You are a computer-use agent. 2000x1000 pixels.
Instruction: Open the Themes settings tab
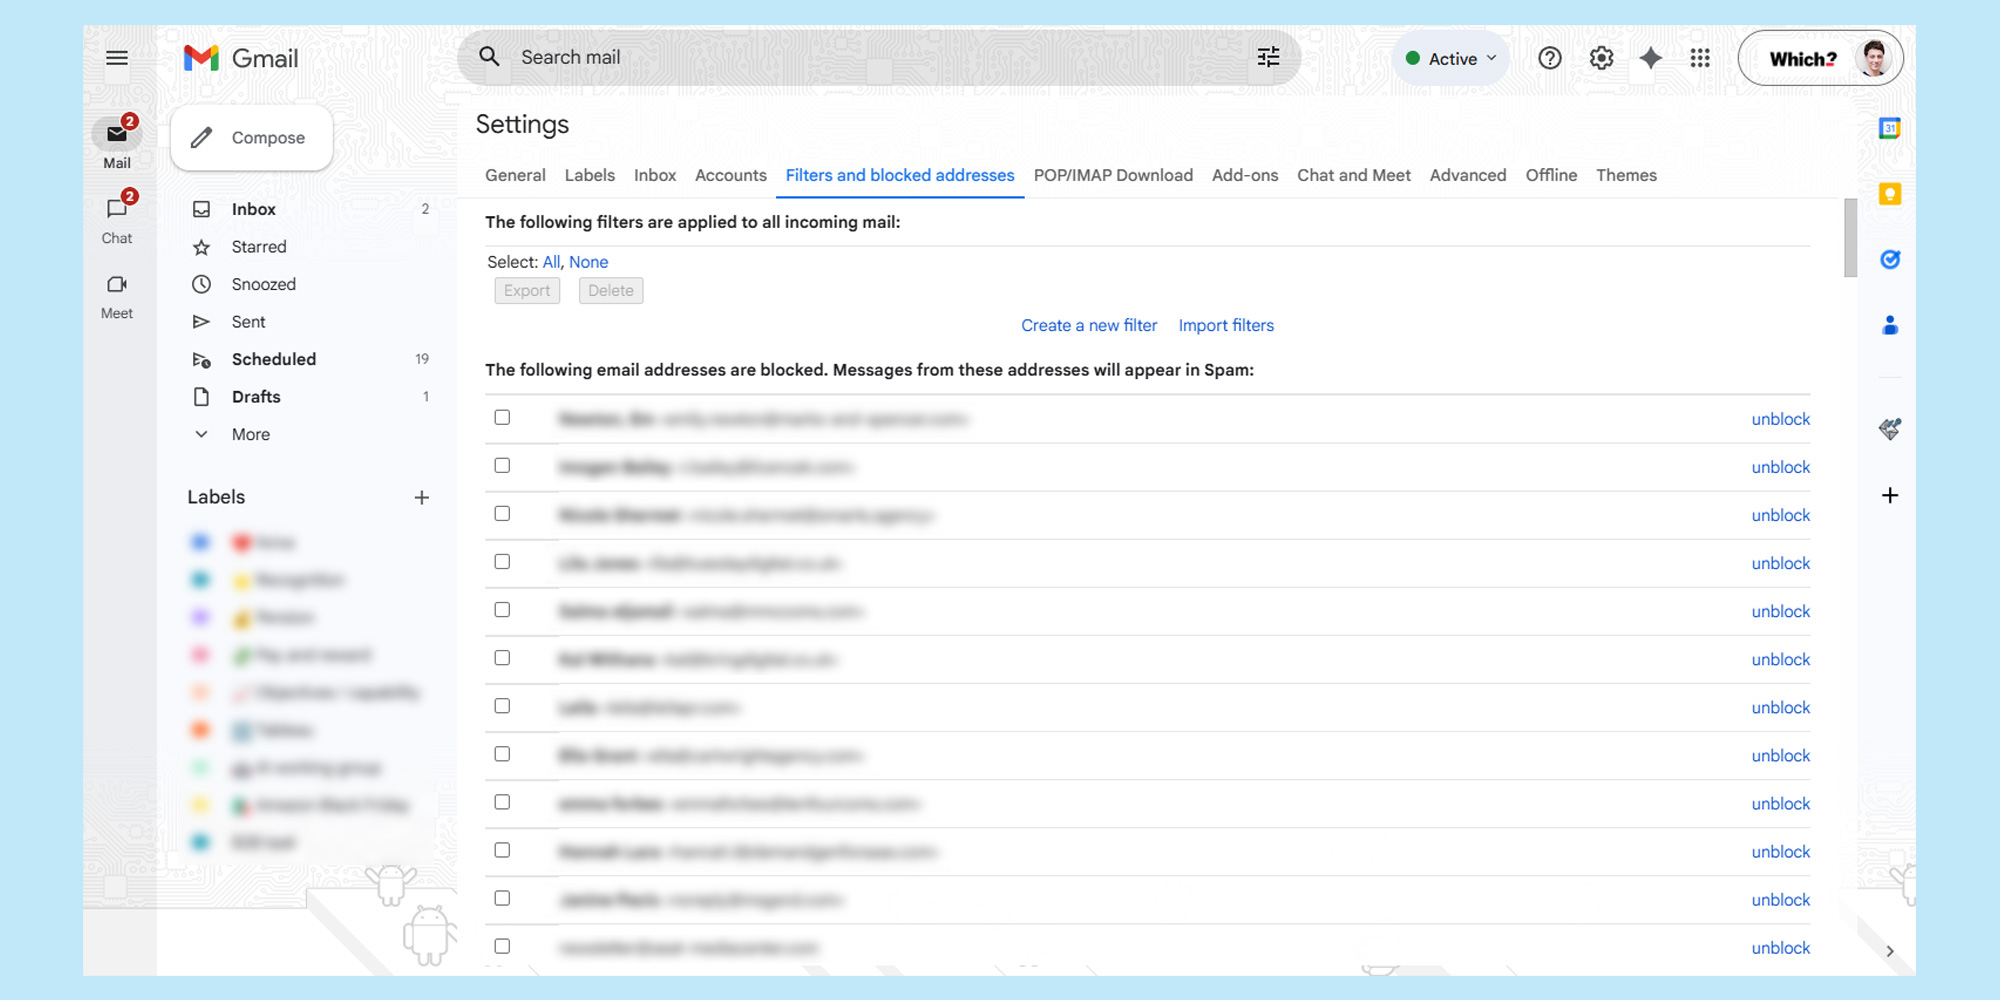tap(1626, 175)
